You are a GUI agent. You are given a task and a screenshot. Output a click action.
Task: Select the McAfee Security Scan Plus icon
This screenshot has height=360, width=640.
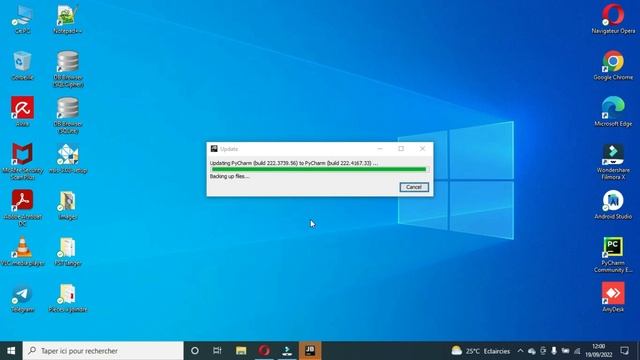pyautogui.click(x=22, y=162)
